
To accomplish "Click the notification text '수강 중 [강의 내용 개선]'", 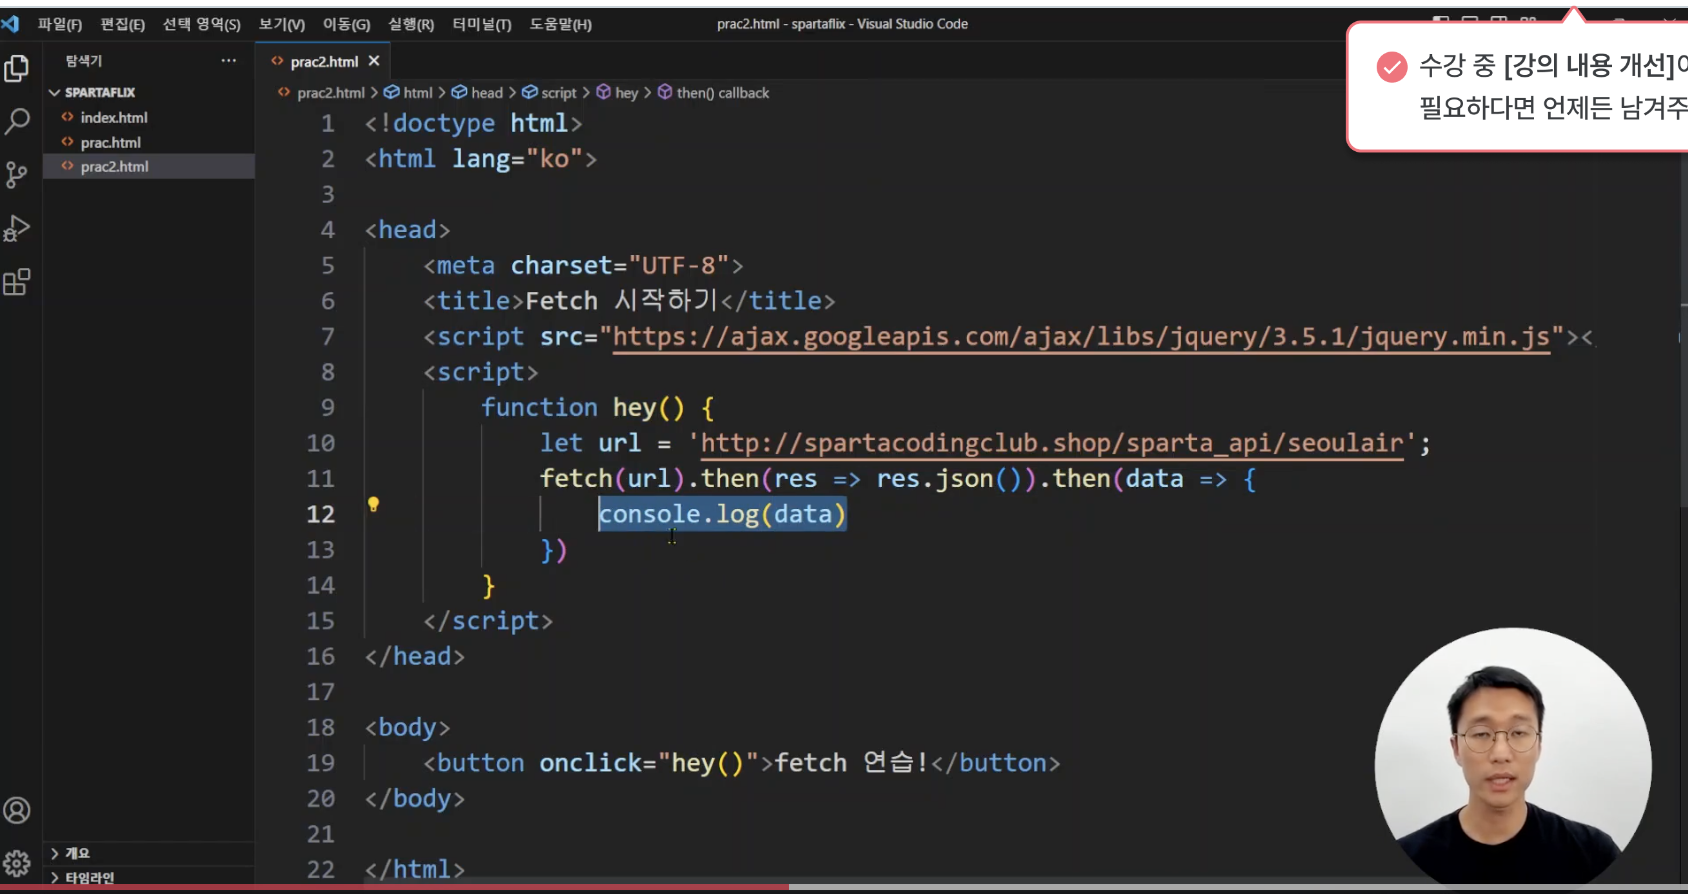I will pos(1547,66).
